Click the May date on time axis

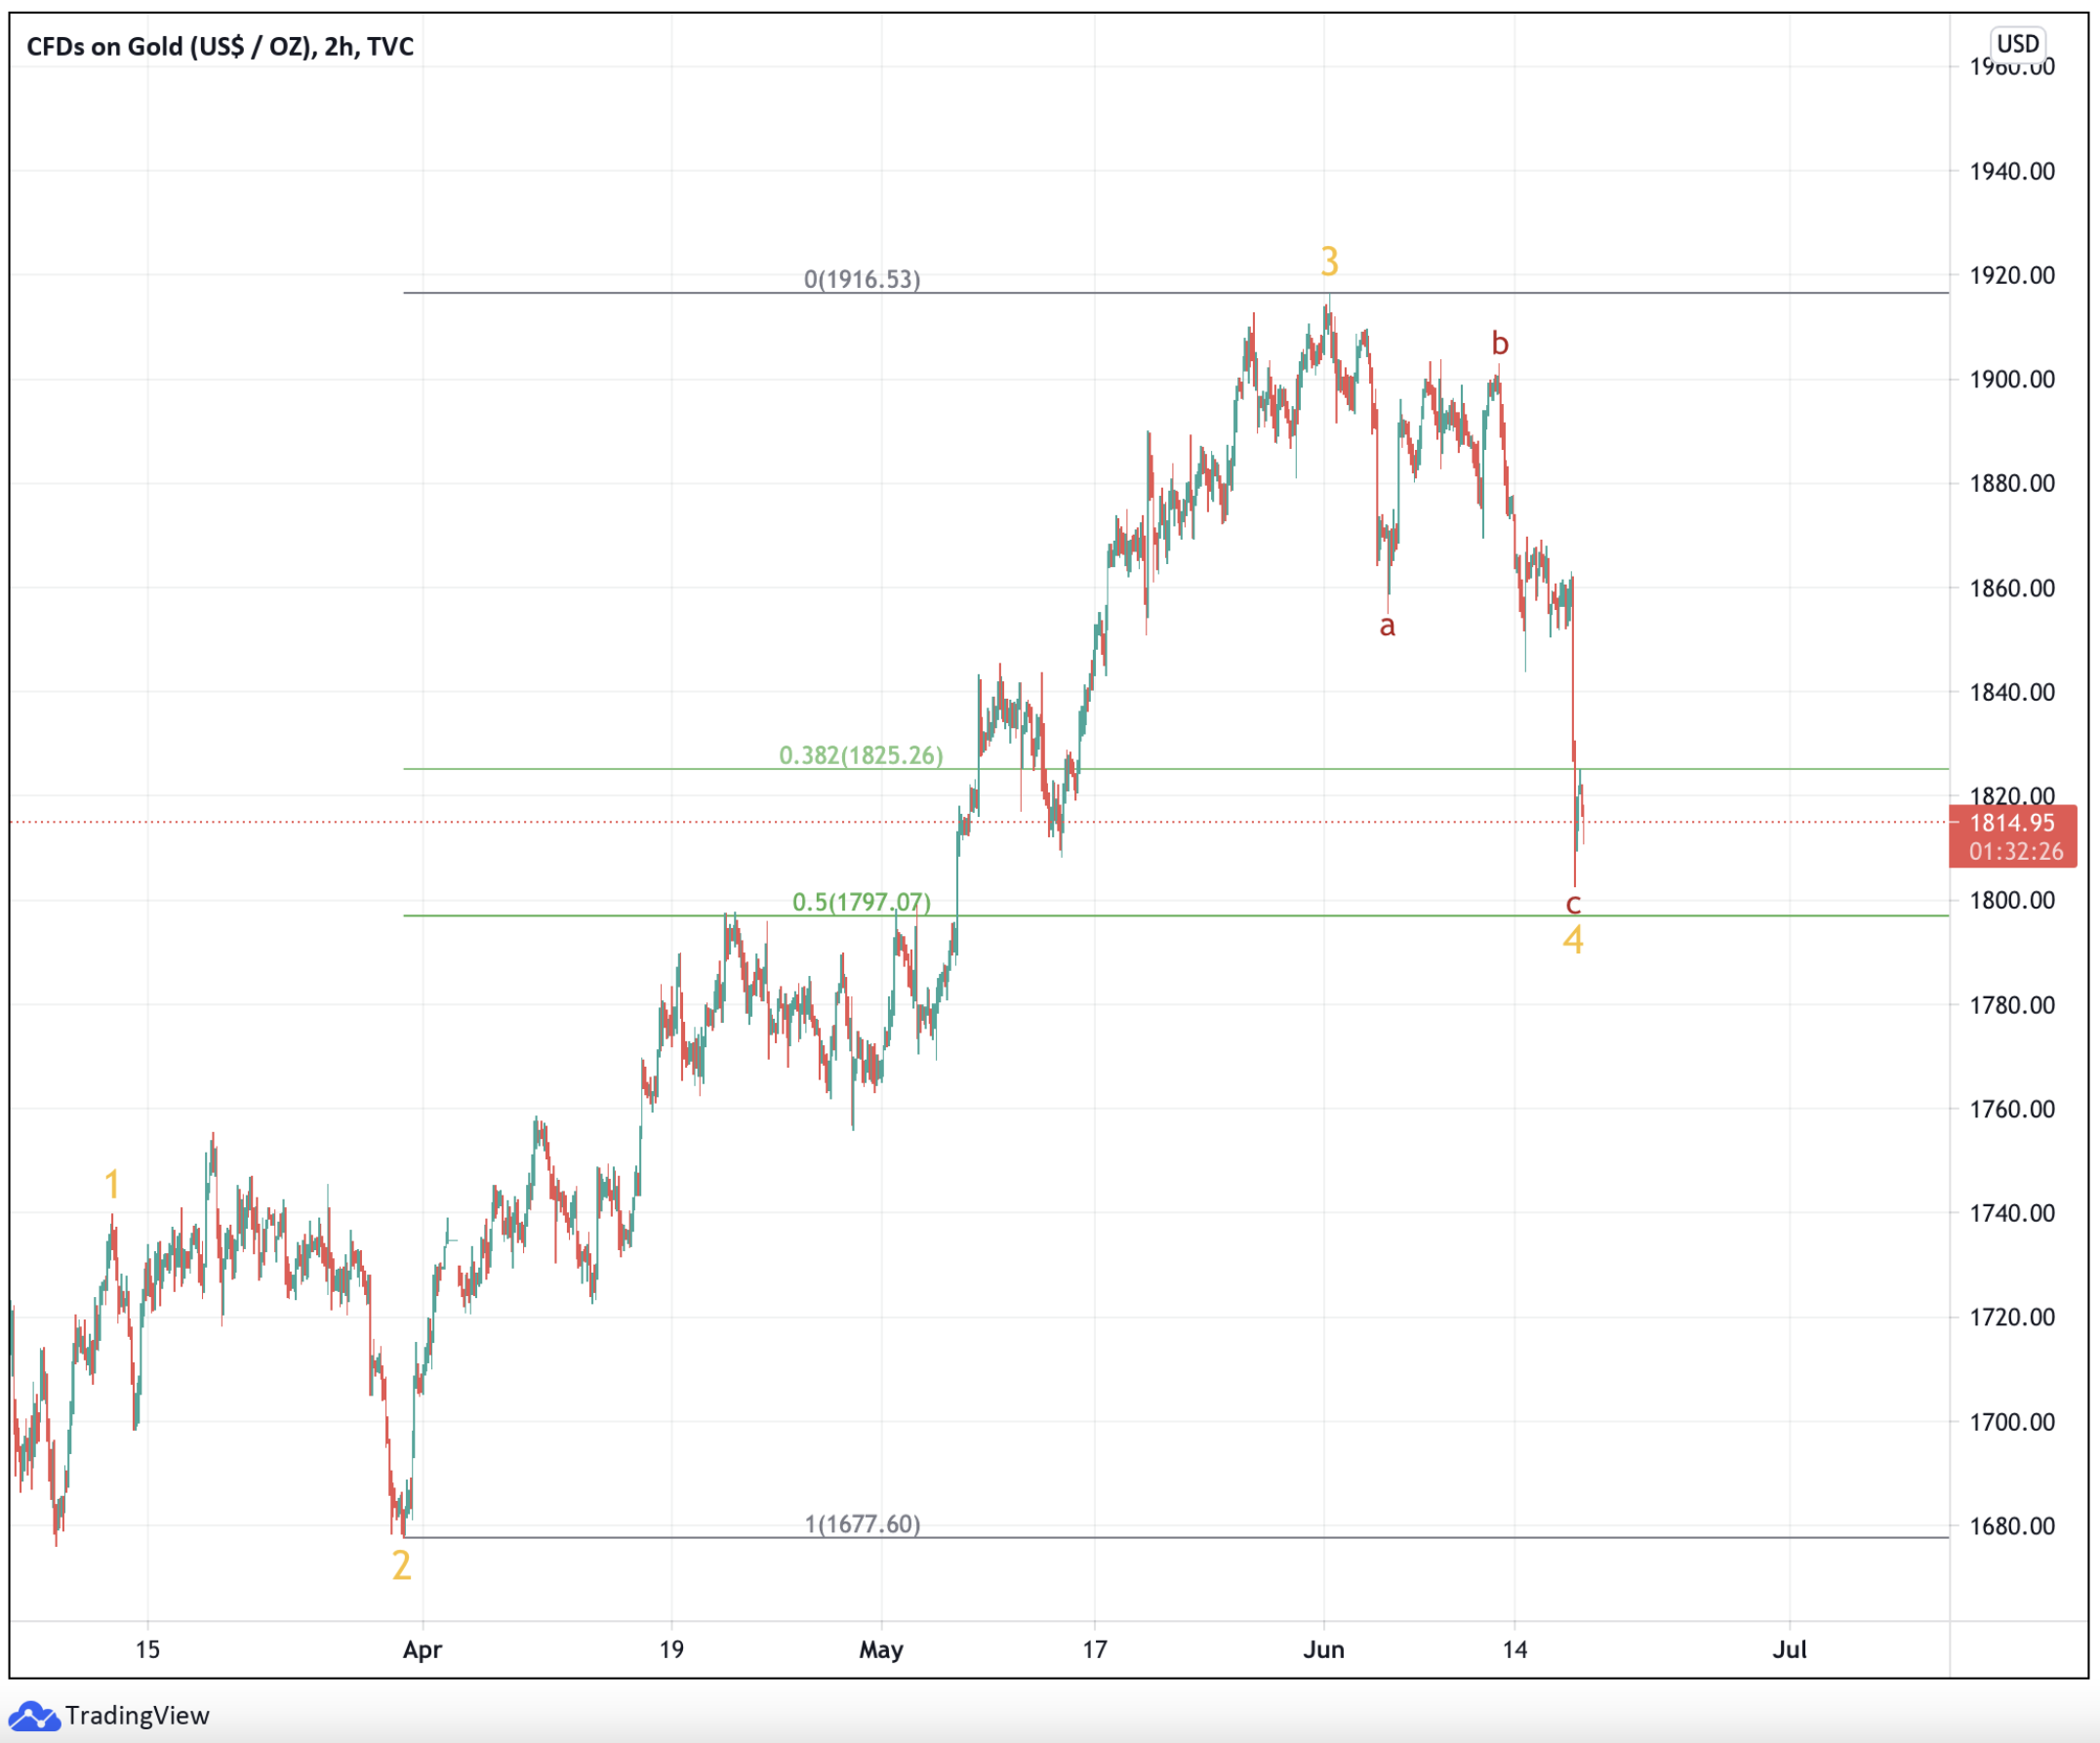(x=880, y=1650)
